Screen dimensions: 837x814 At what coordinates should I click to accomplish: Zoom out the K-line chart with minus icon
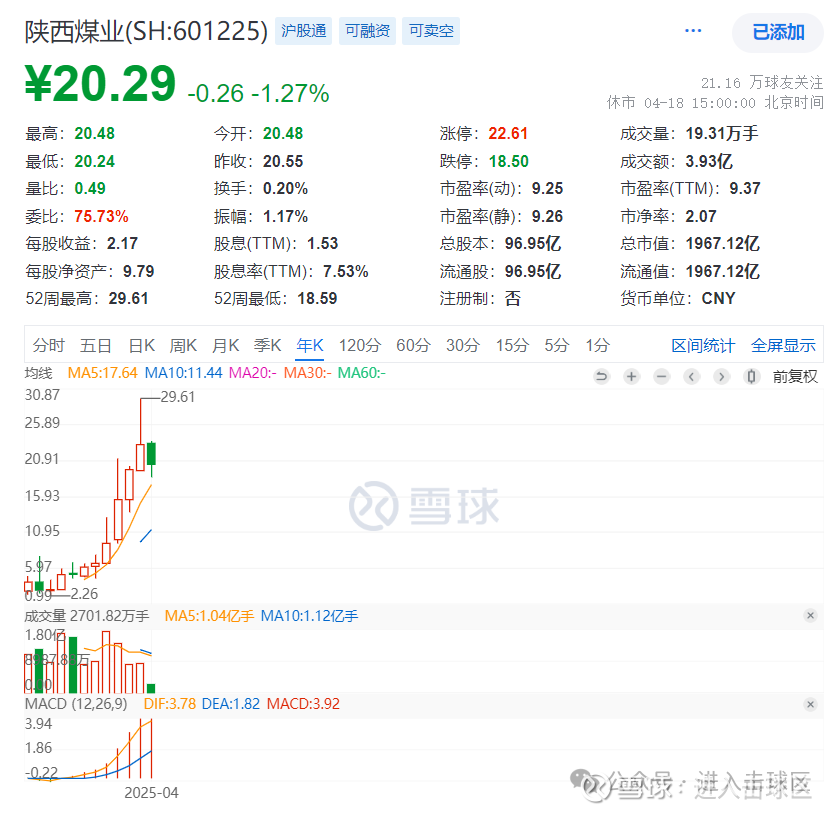click(661, 377)
